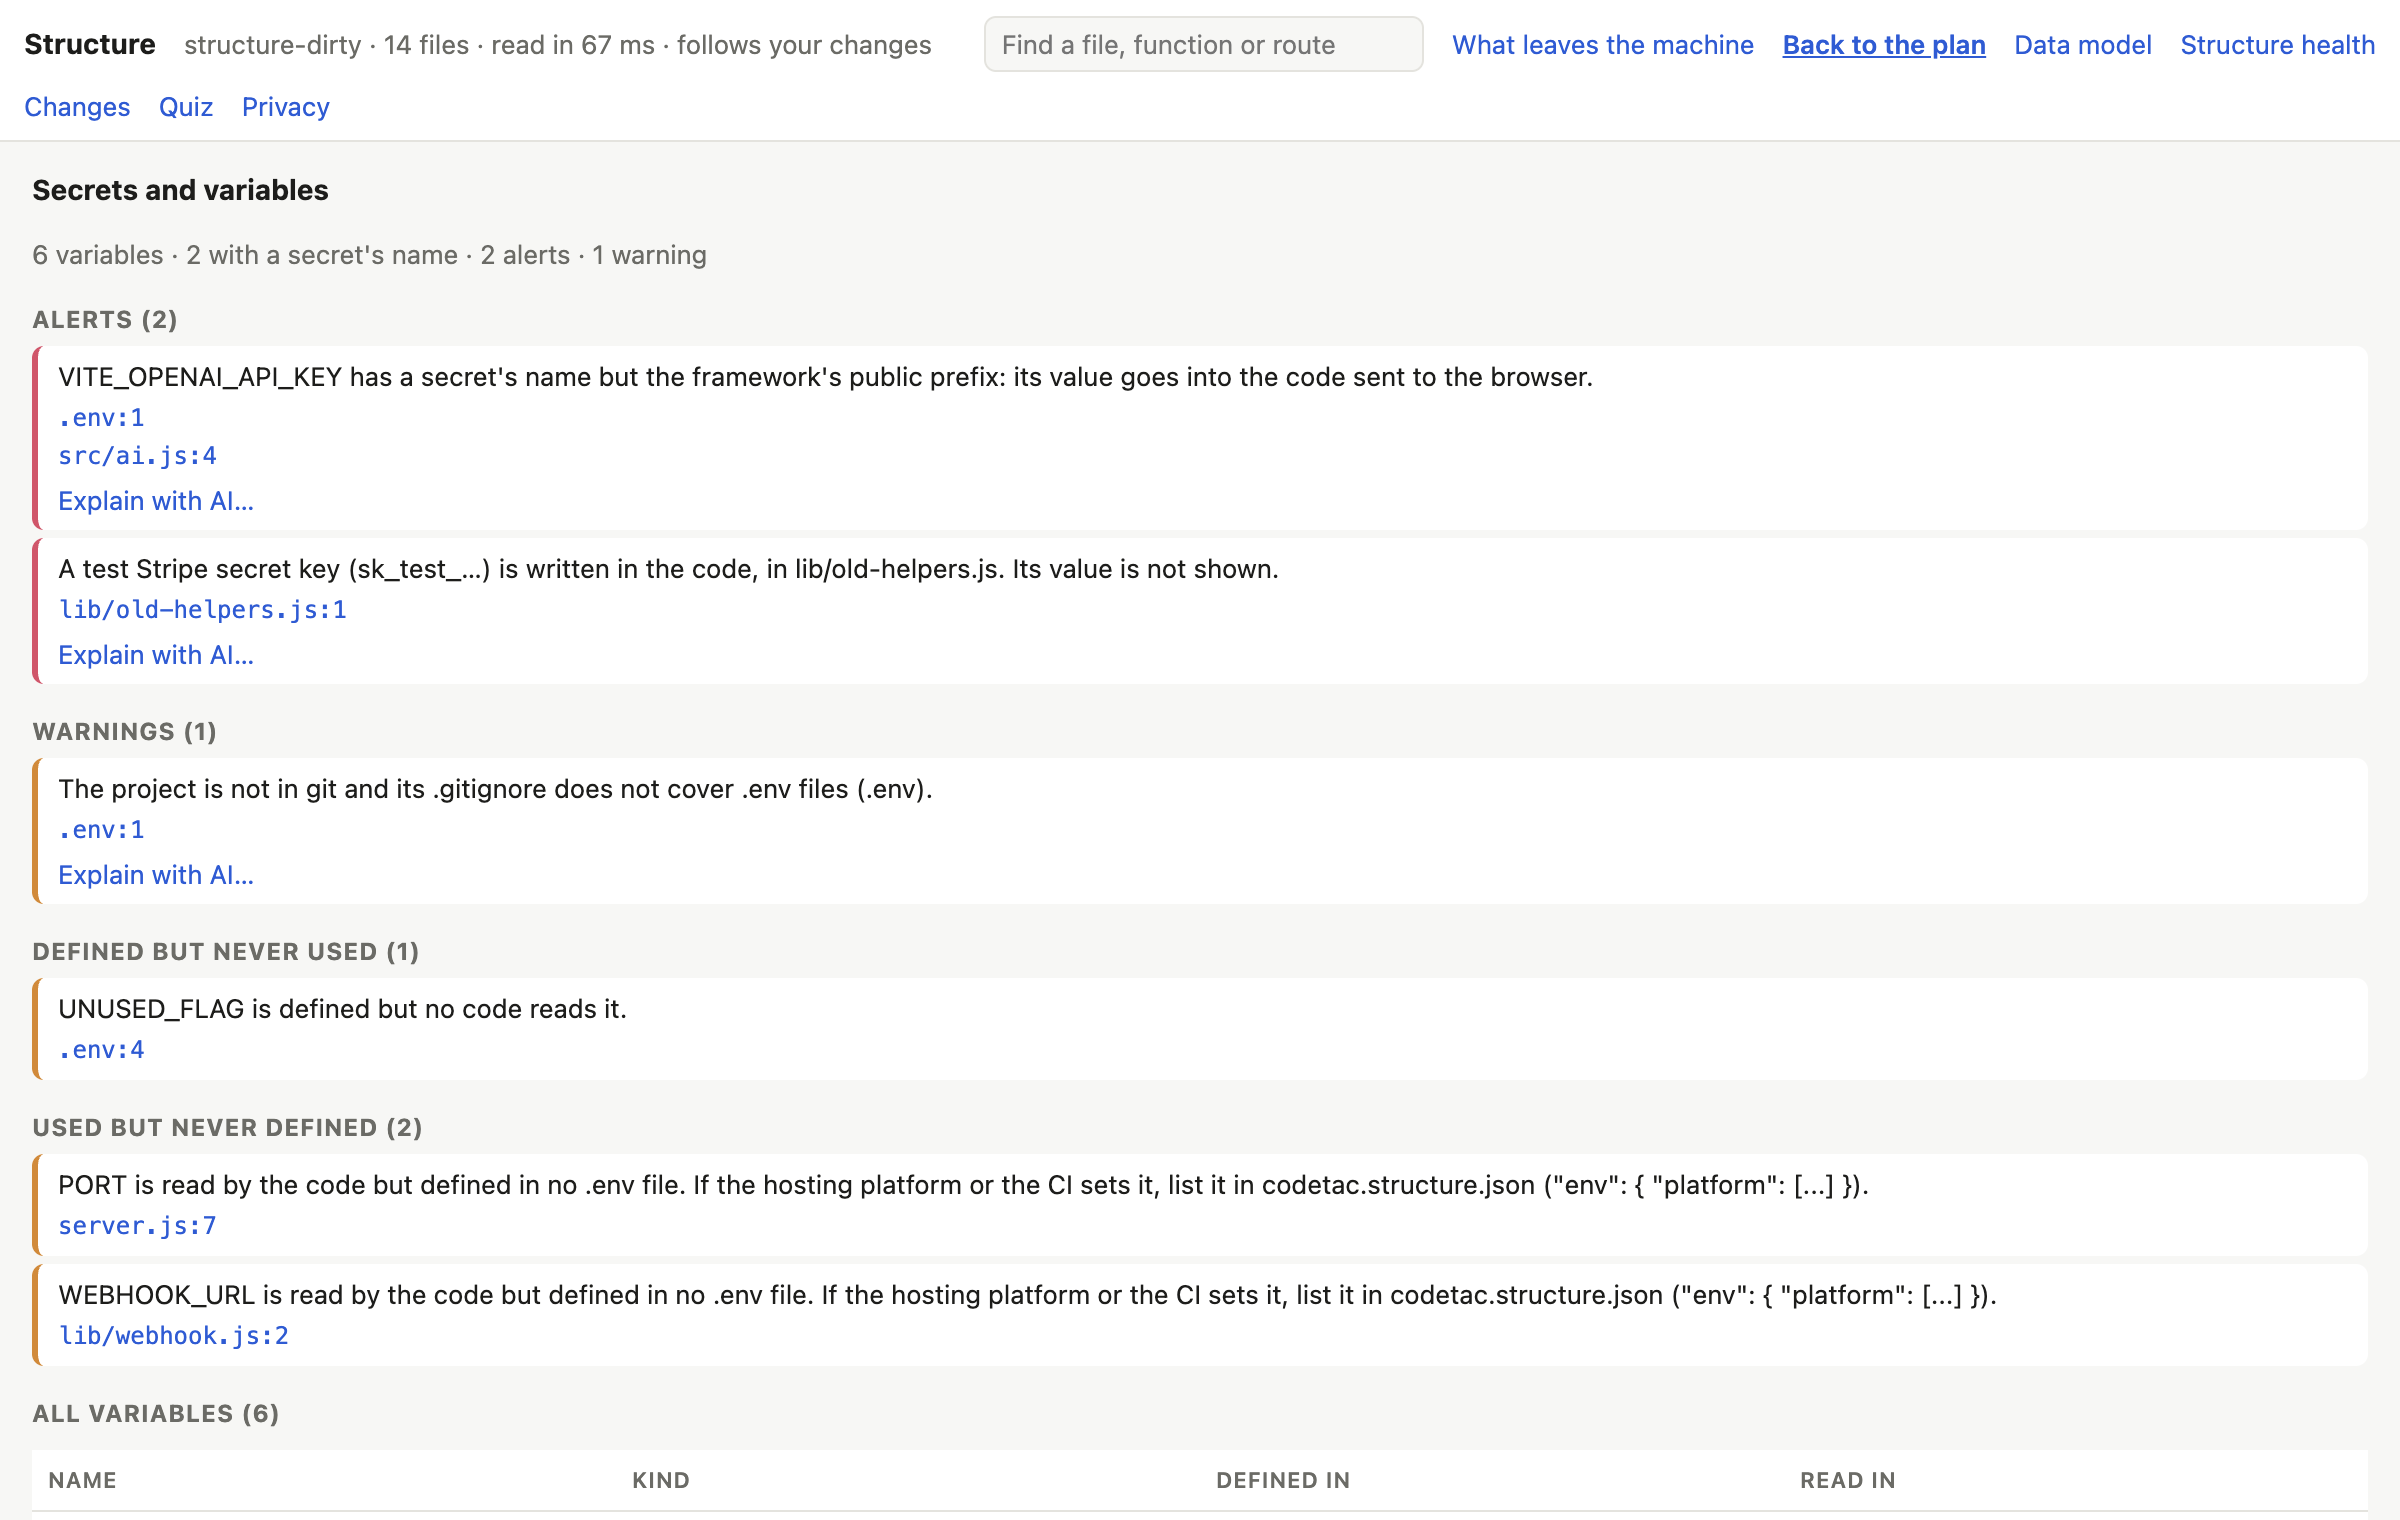Viewport: 2400px width, 1520px height.
Task: Click the 'DEFINED BUT NEVER USED (1)' label
Action: [x=226, y=951]
